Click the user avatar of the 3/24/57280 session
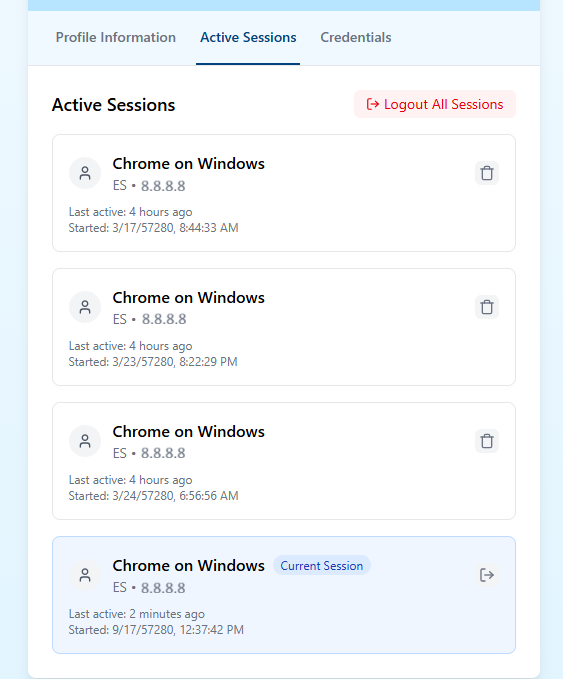The height and width of the screenshot is (679, 563). (x=85, y=441)
